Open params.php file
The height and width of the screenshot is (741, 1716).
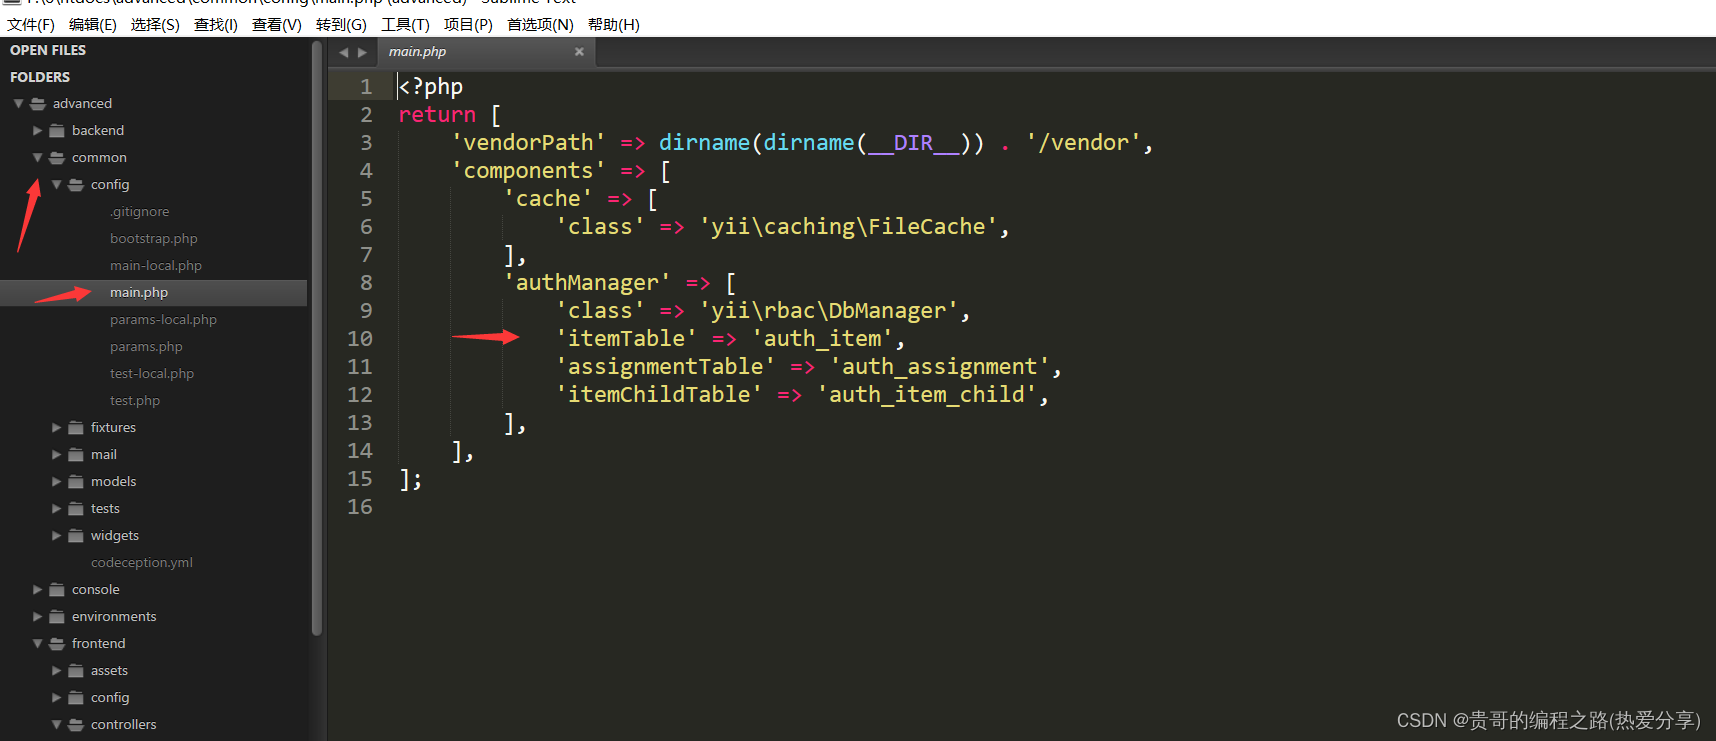(x=146, y=347)
